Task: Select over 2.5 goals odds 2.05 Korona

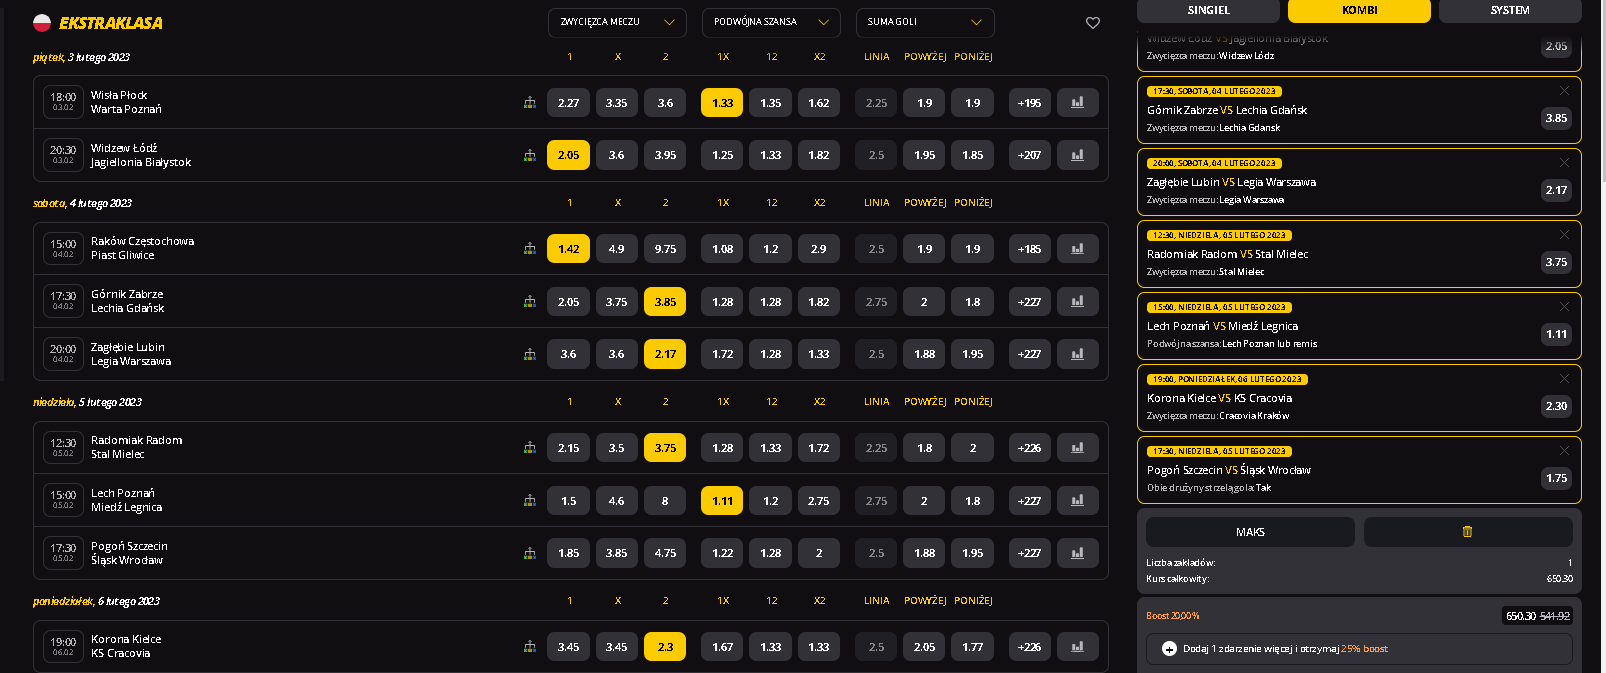Action: pos(924,647)
